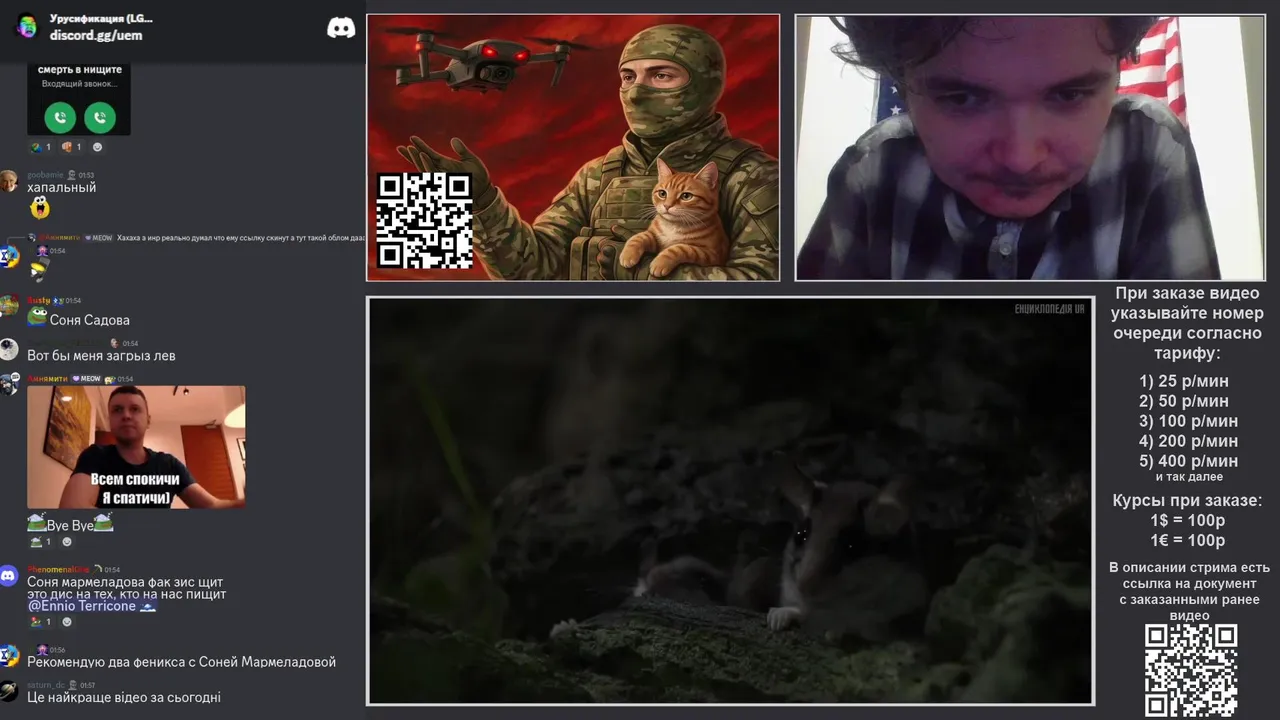Click the QR code below the order instructions
The image size is (1280, 720).
[1191, 670]
